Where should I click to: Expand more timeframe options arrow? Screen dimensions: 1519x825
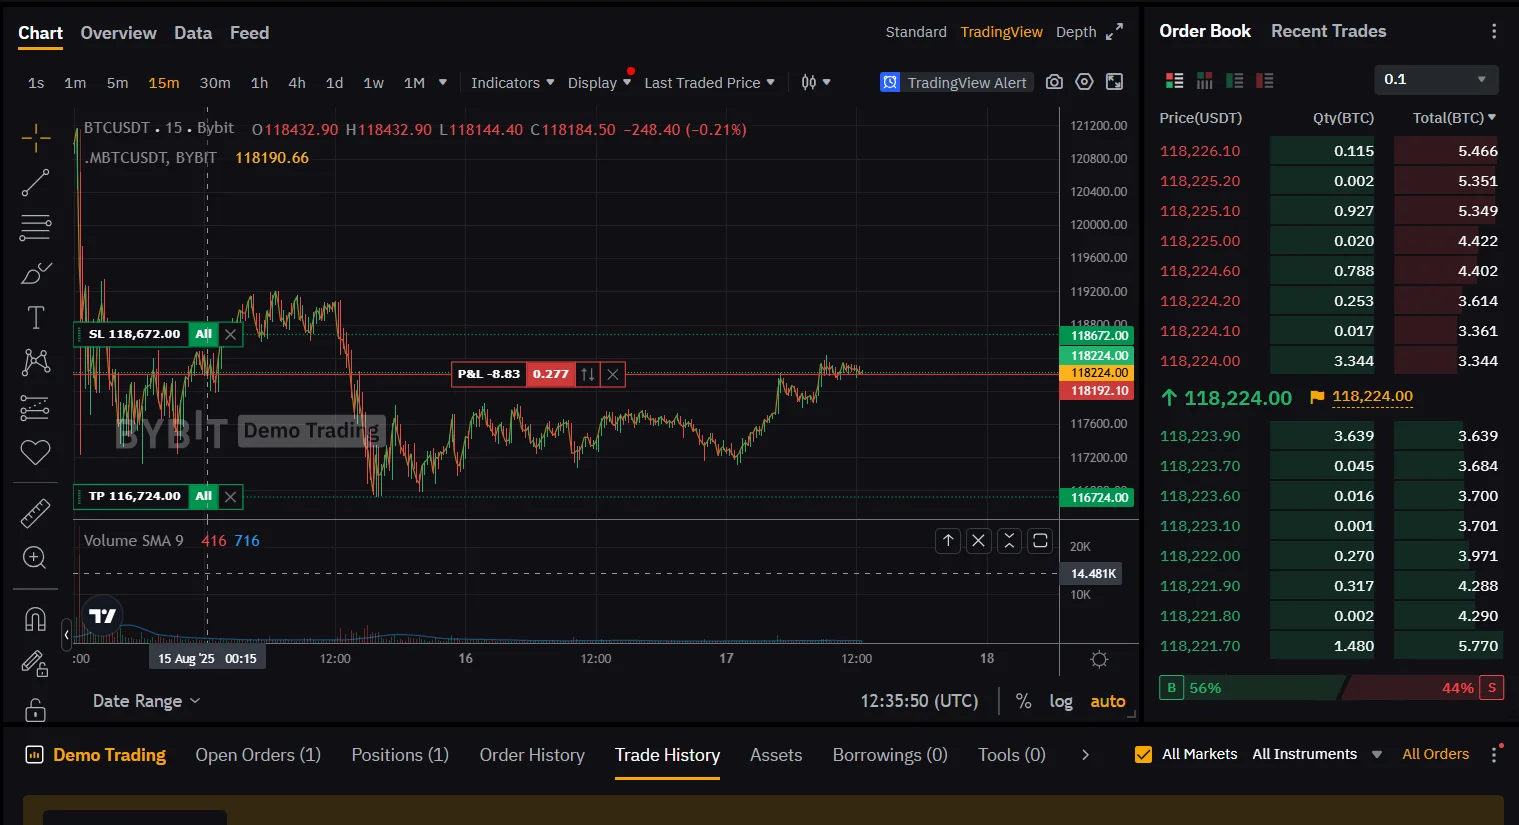point(443,82)
